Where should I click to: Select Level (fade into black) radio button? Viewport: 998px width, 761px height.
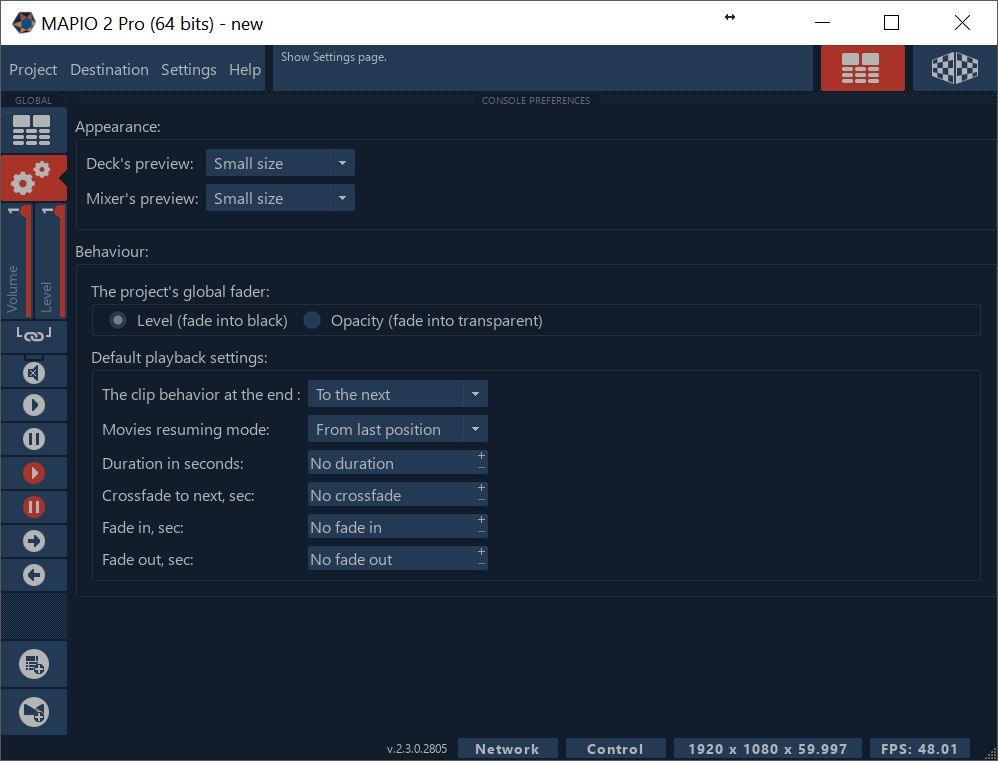(x=118, y=320)
